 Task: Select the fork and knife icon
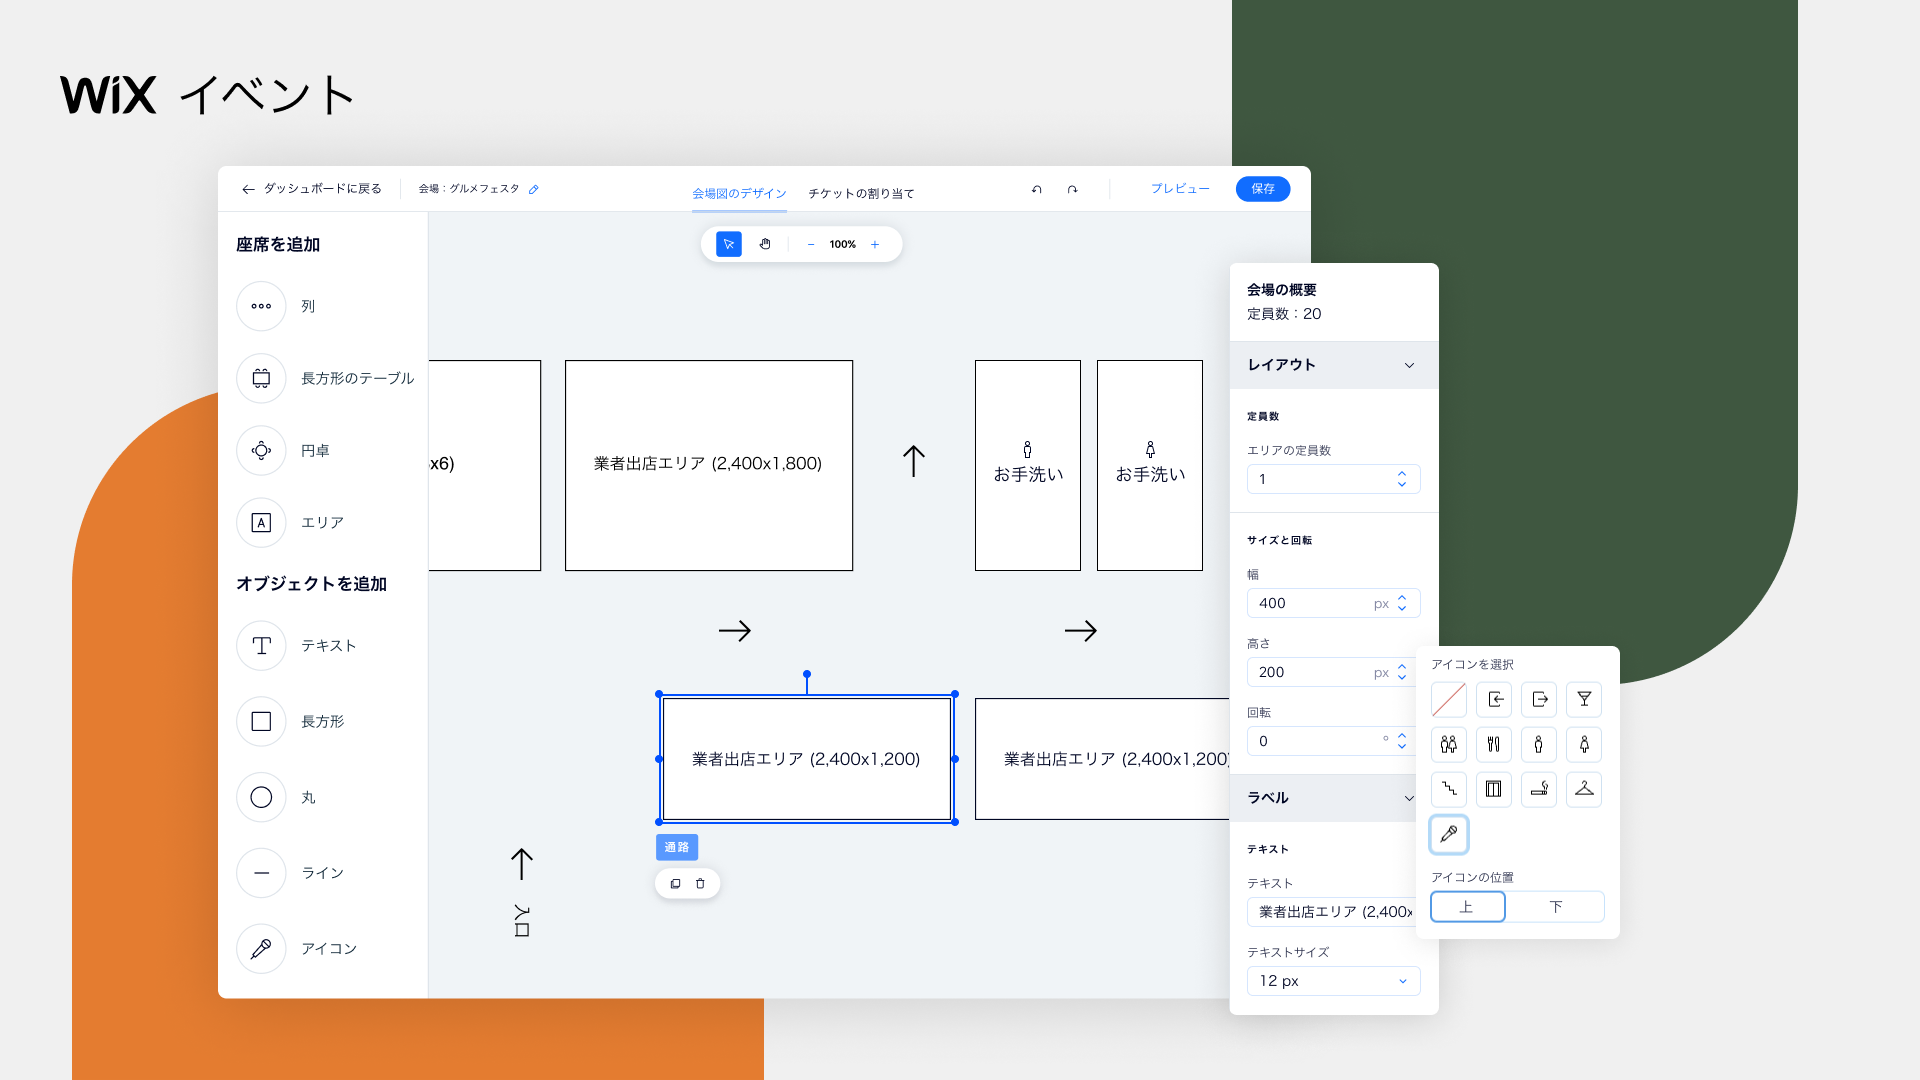click(1493, 744)
